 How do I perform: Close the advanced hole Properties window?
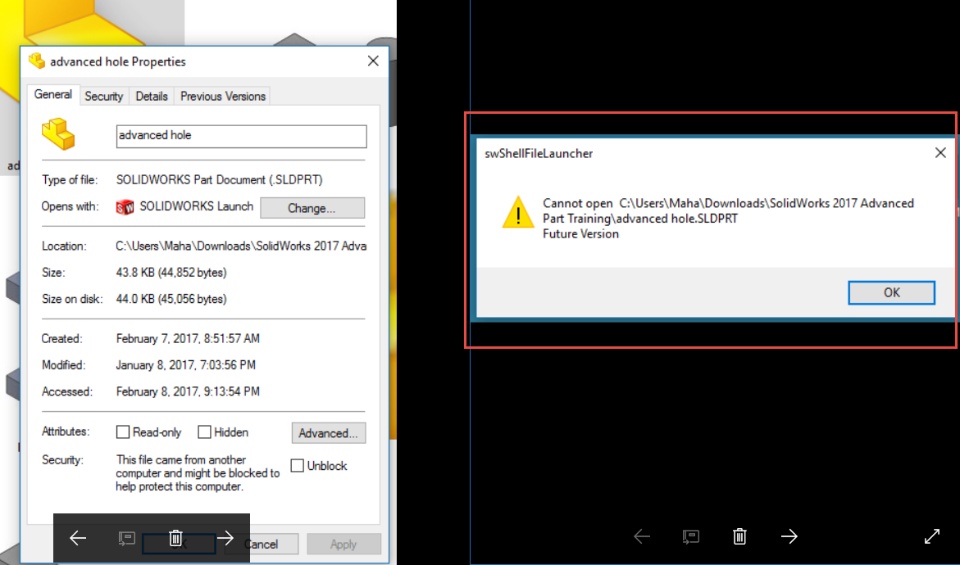tap(373, 61)
